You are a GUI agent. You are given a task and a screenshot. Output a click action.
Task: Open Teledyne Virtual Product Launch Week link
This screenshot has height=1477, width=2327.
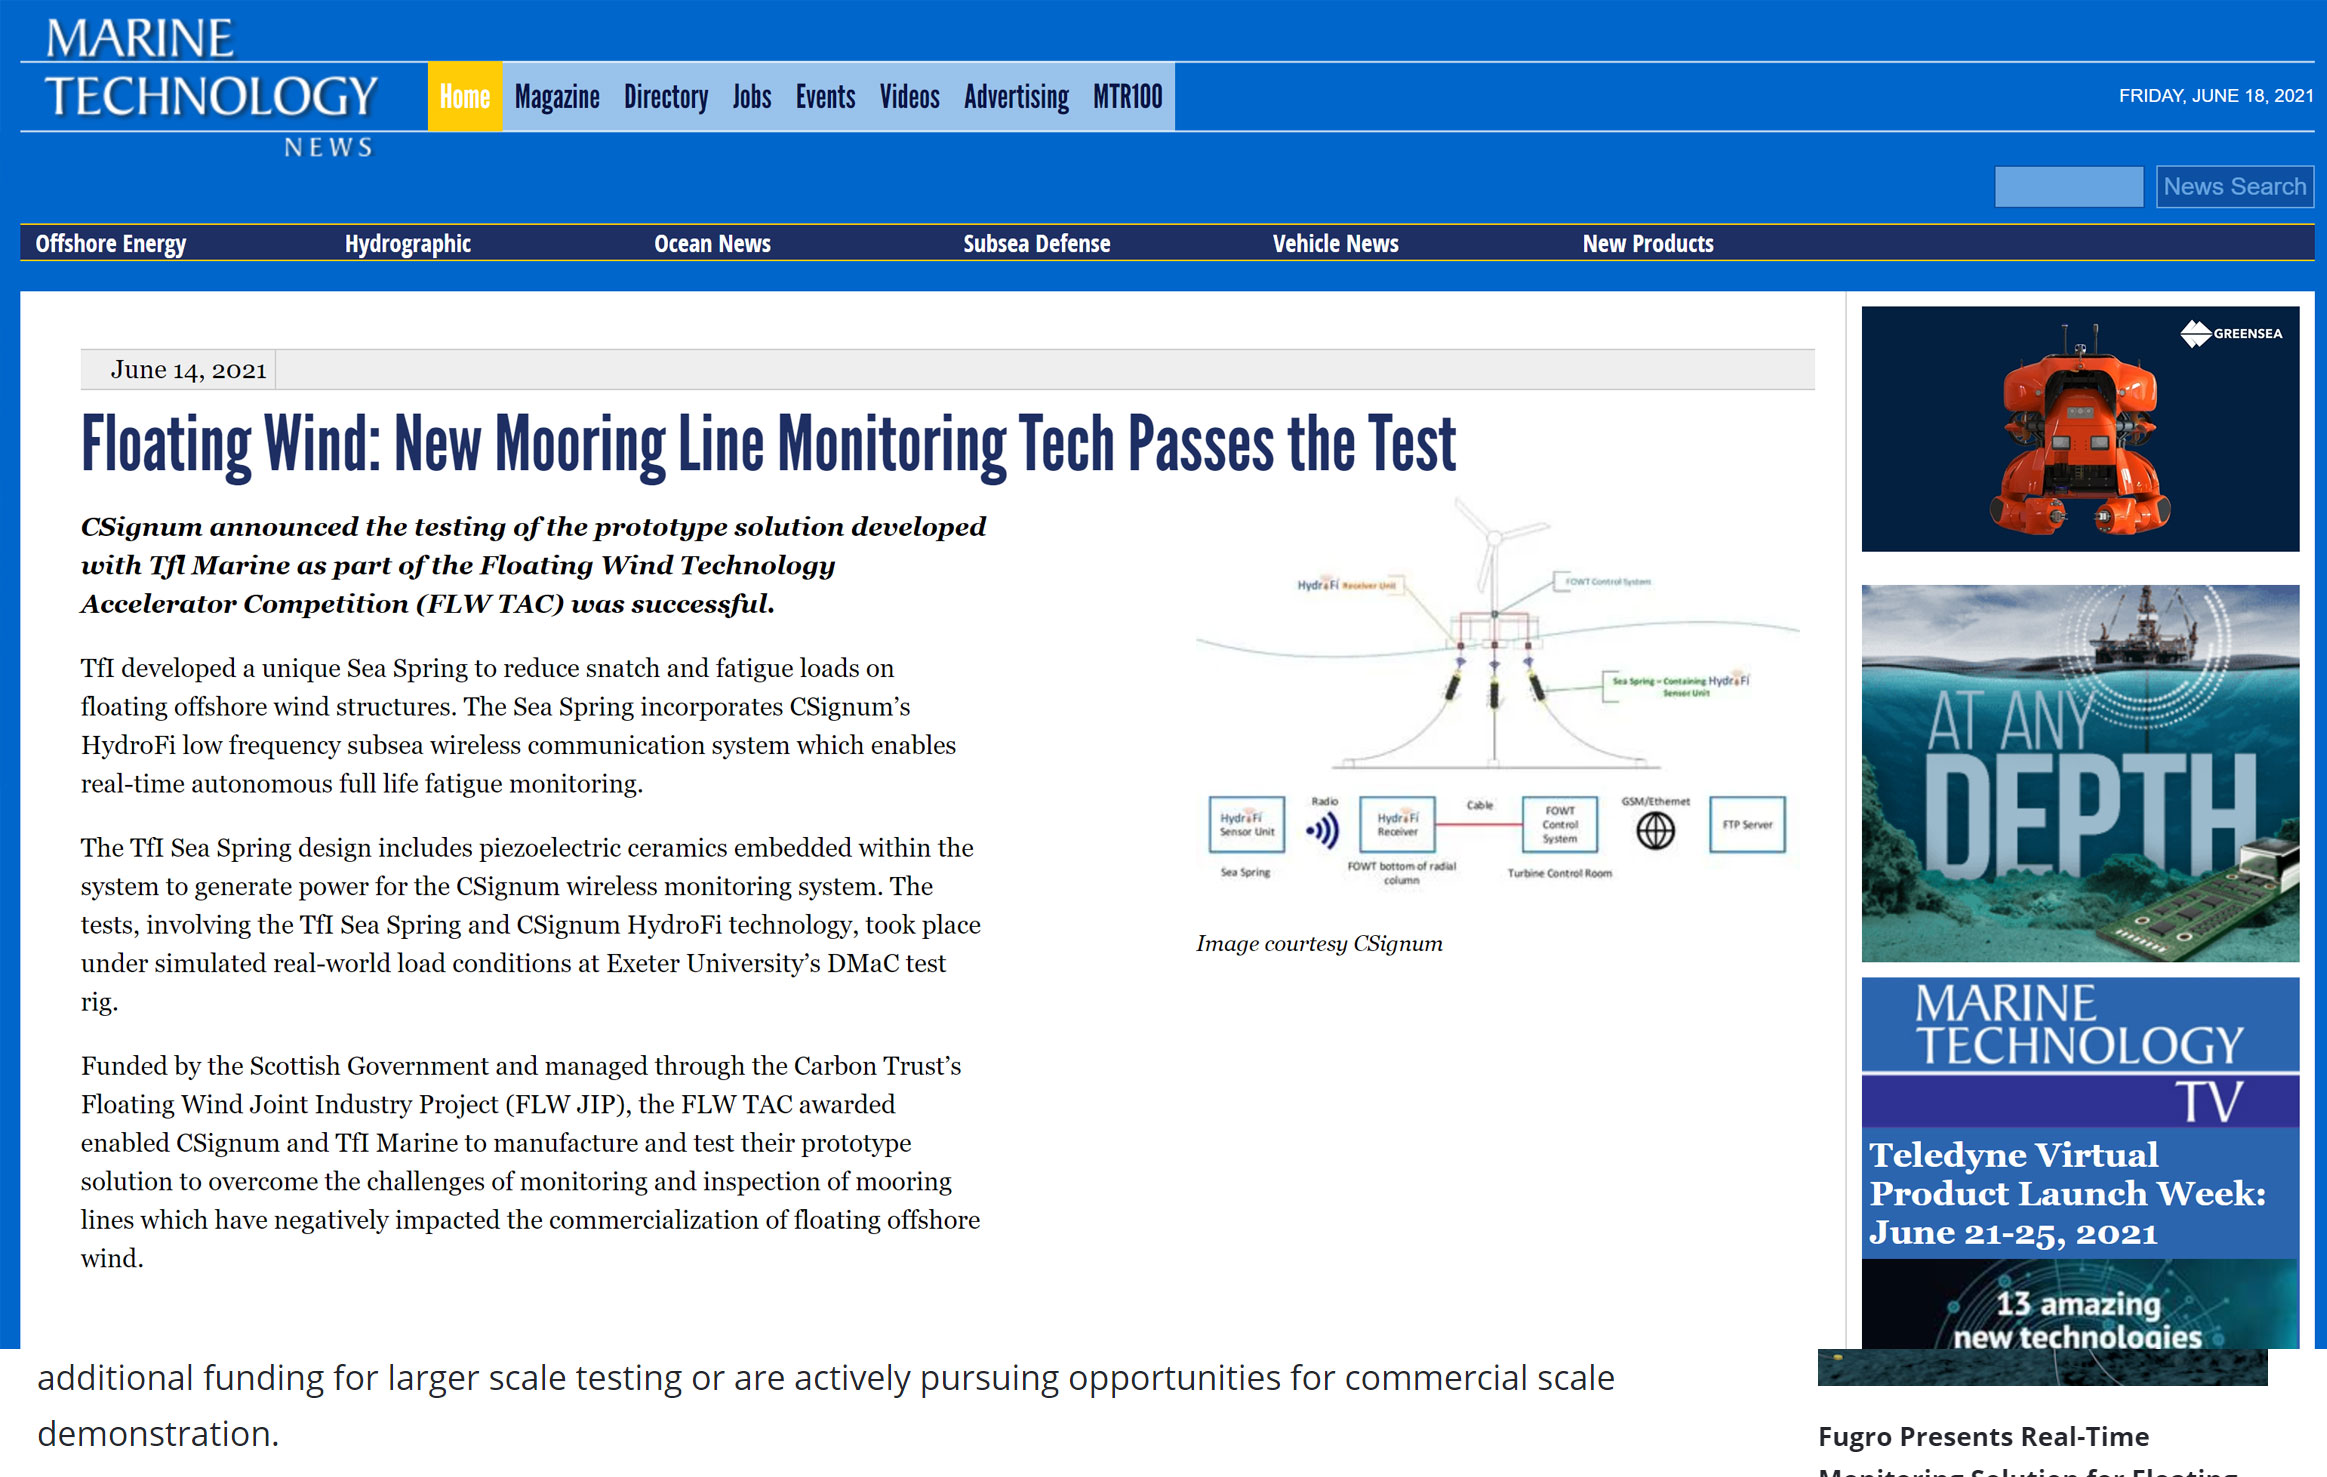pyautogui.click(x=2068, y=1193)
